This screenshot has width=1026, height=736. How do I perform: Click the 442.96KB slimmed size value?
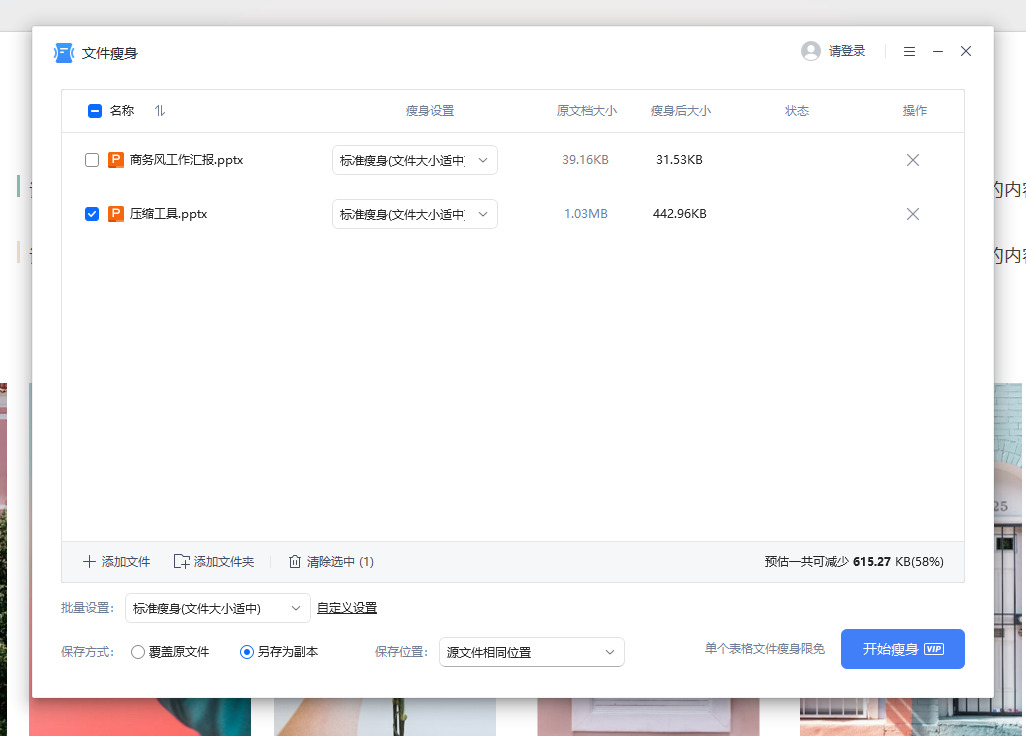pyautogui.click(x=679, y=214)
